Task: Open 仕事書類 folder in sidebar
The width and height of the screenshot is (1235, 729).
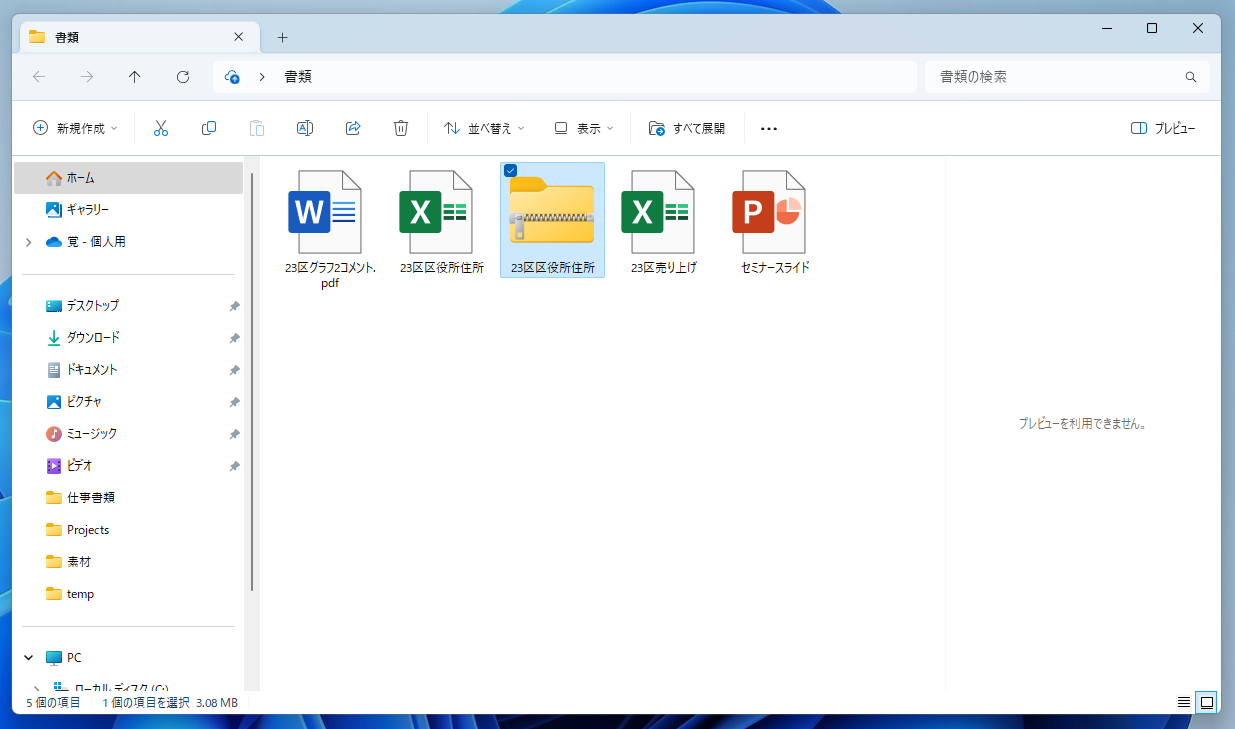Action: click(x=129, y=498)
